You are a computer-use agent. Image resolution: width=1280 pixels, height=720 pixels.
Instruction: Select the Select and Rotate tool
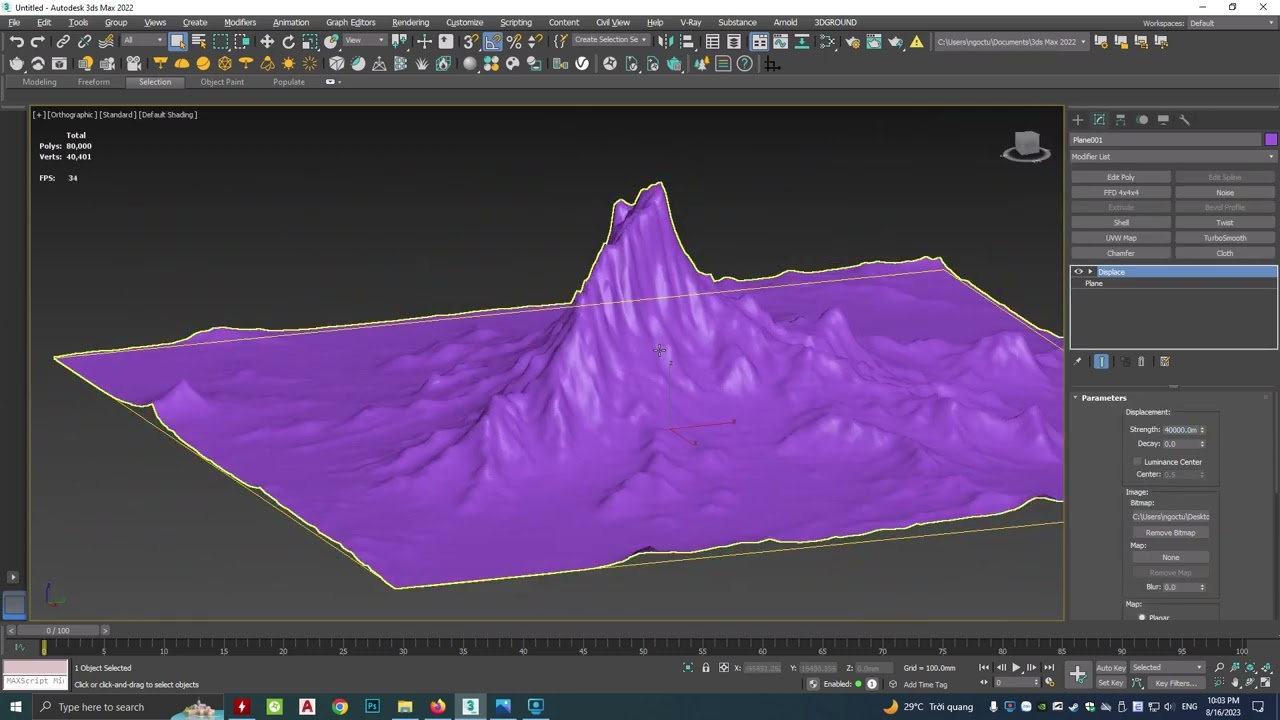click(x=288, y=41)
